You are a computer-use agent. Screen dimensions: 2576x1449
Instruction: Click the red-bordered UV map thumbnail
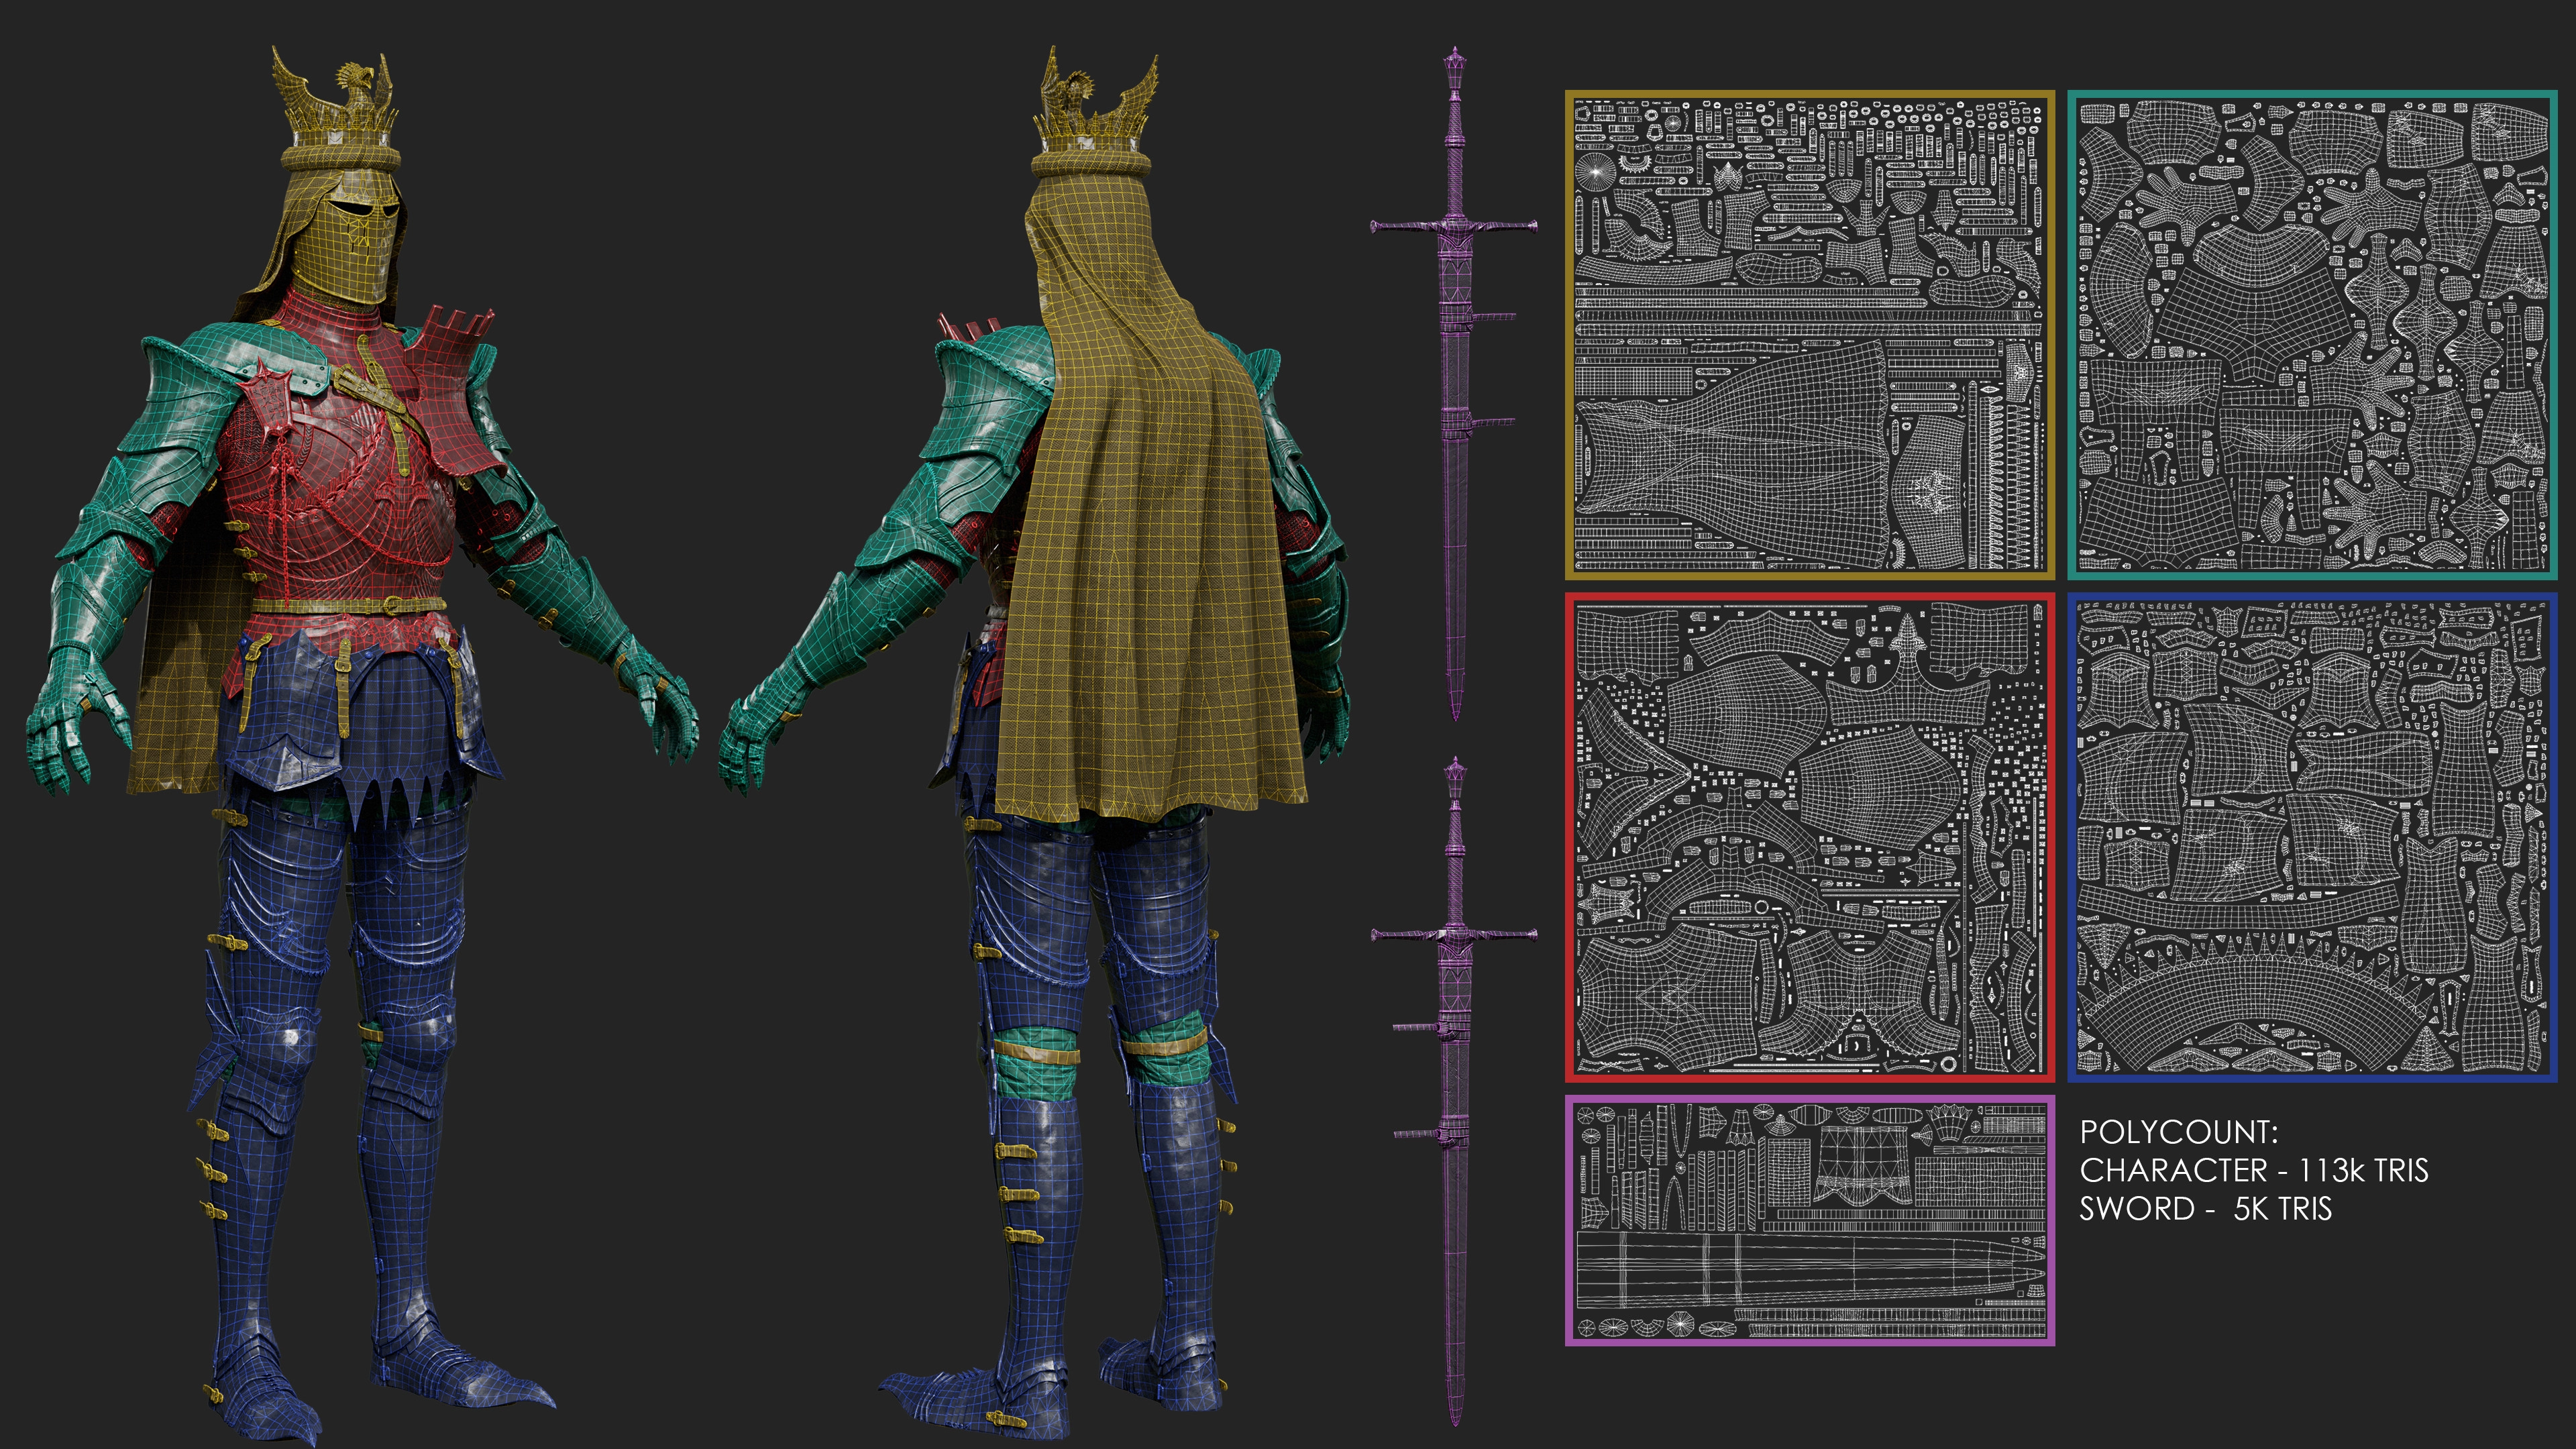click(1809, 837)
